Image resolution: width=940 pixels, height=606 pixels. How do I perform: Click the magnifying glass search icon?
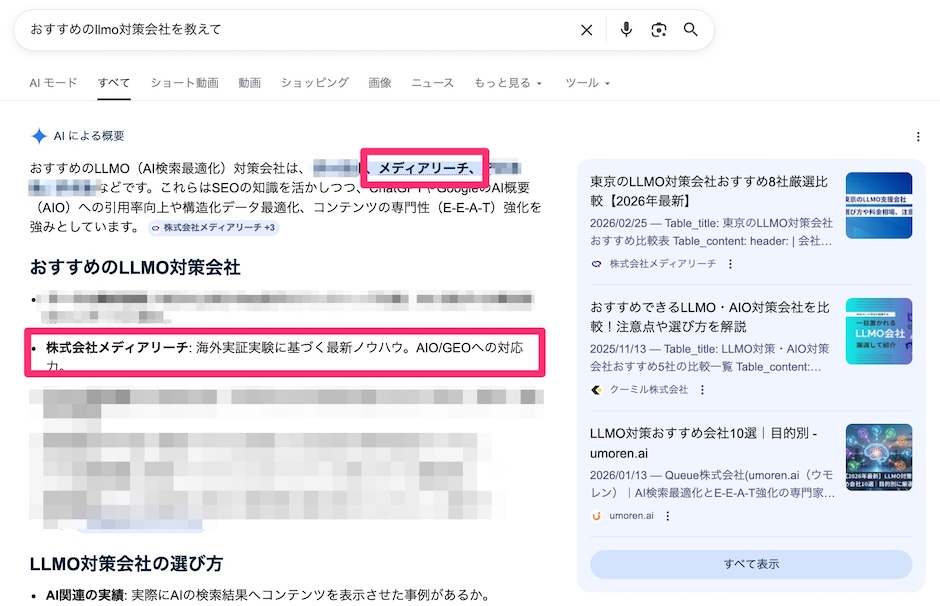click(x=691, y=29)
